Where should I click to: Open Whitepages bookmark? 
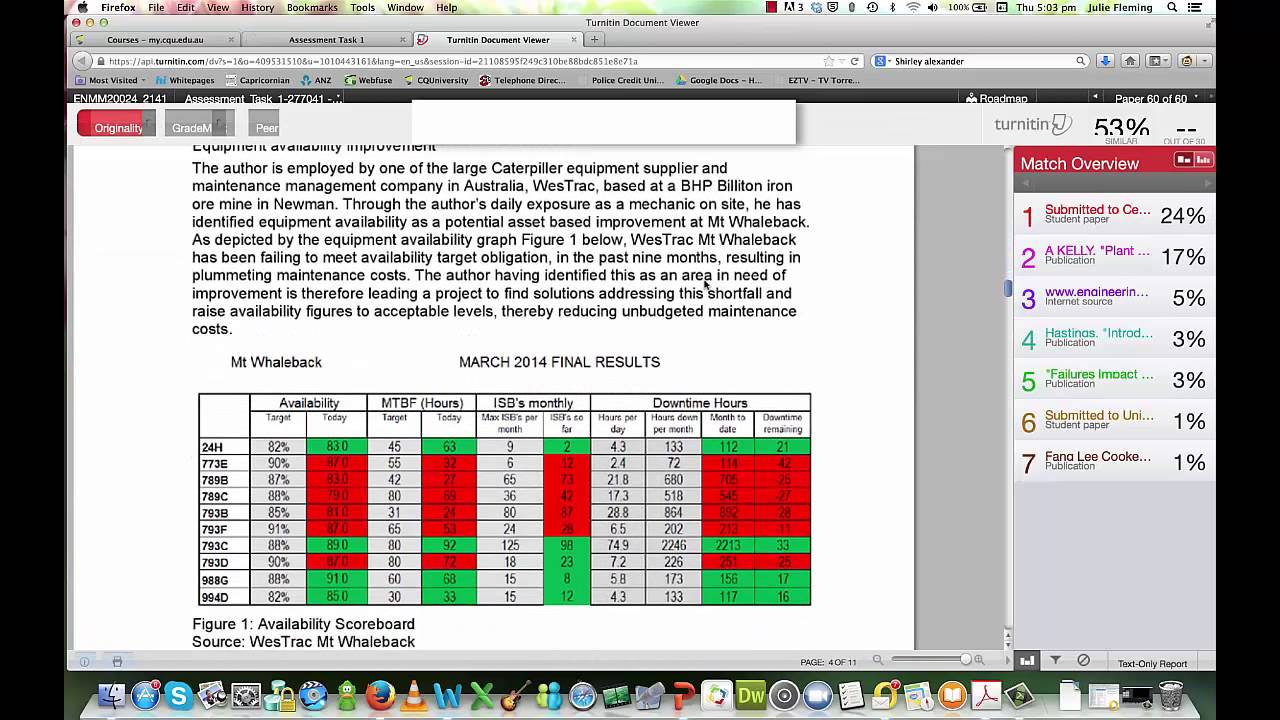coord(185,80)
